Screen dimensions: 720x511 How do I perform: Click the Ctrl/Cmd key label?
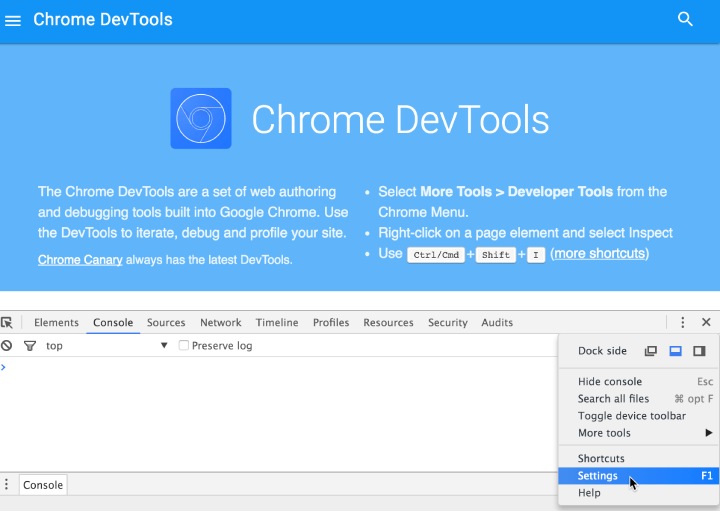tap(436, 255)
